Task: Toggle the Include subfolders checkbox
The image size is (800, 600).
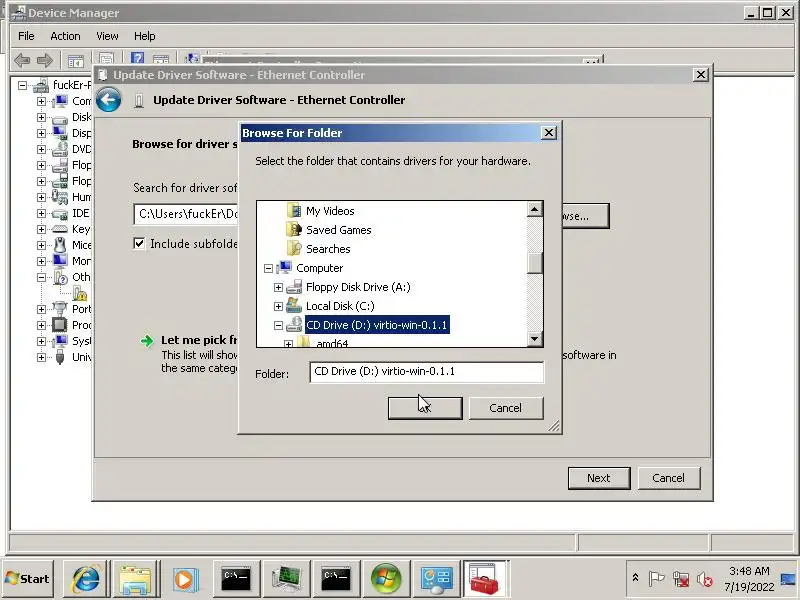Action: pyautogui.click(x=139, y=243)
